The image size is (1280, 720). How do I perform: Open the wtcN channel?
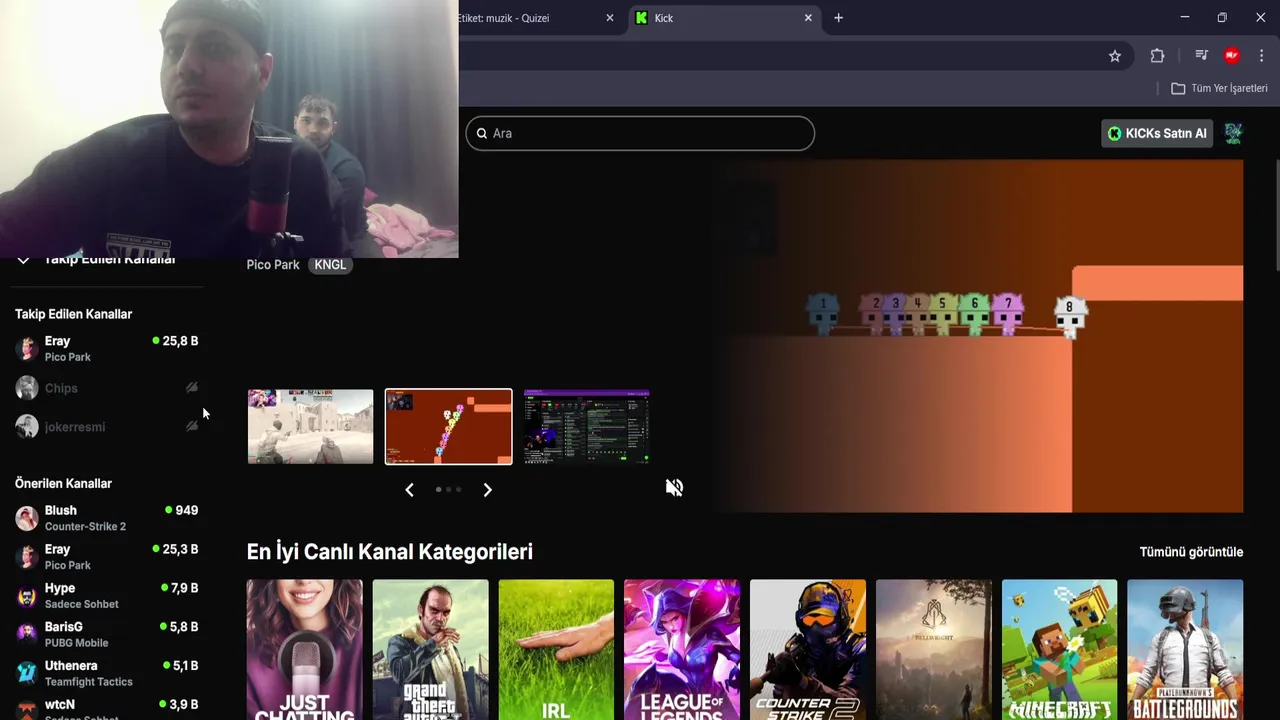pos(107,709)
